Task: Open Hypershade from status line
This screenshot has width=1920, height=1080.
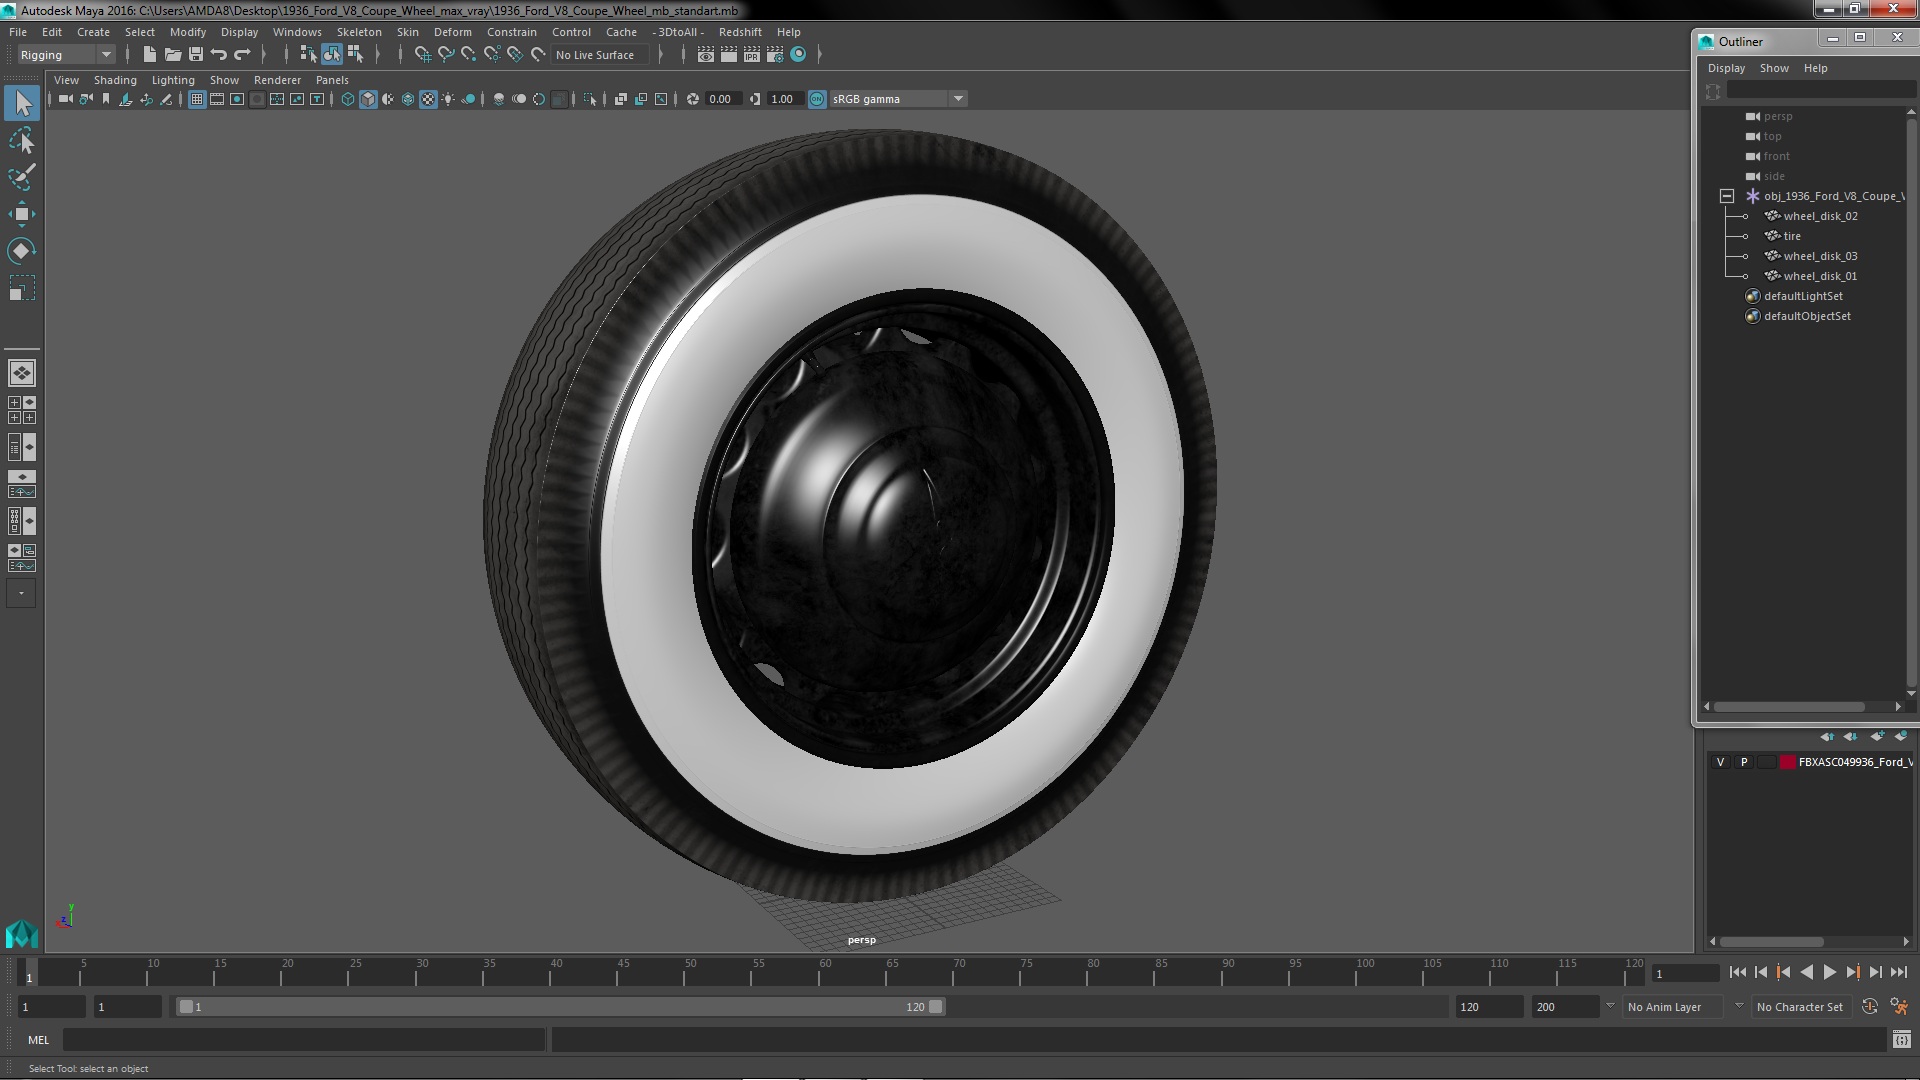Action: [x=798, y=55]
